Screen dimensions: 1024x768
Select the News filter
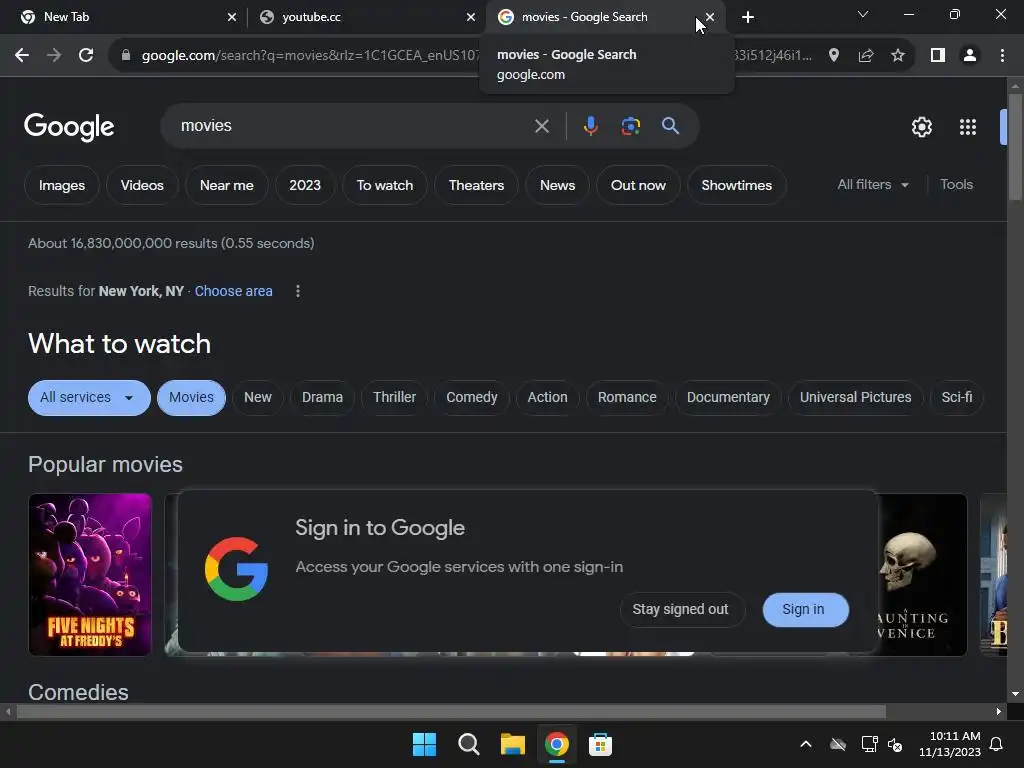pos(557,185)
